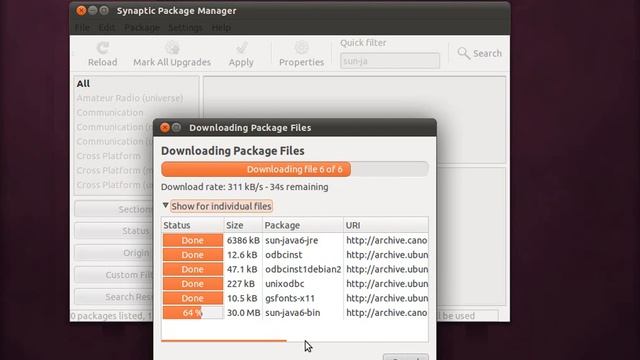Click the Origin filter button
640x360 pixels.
click(x=114, y=253)
